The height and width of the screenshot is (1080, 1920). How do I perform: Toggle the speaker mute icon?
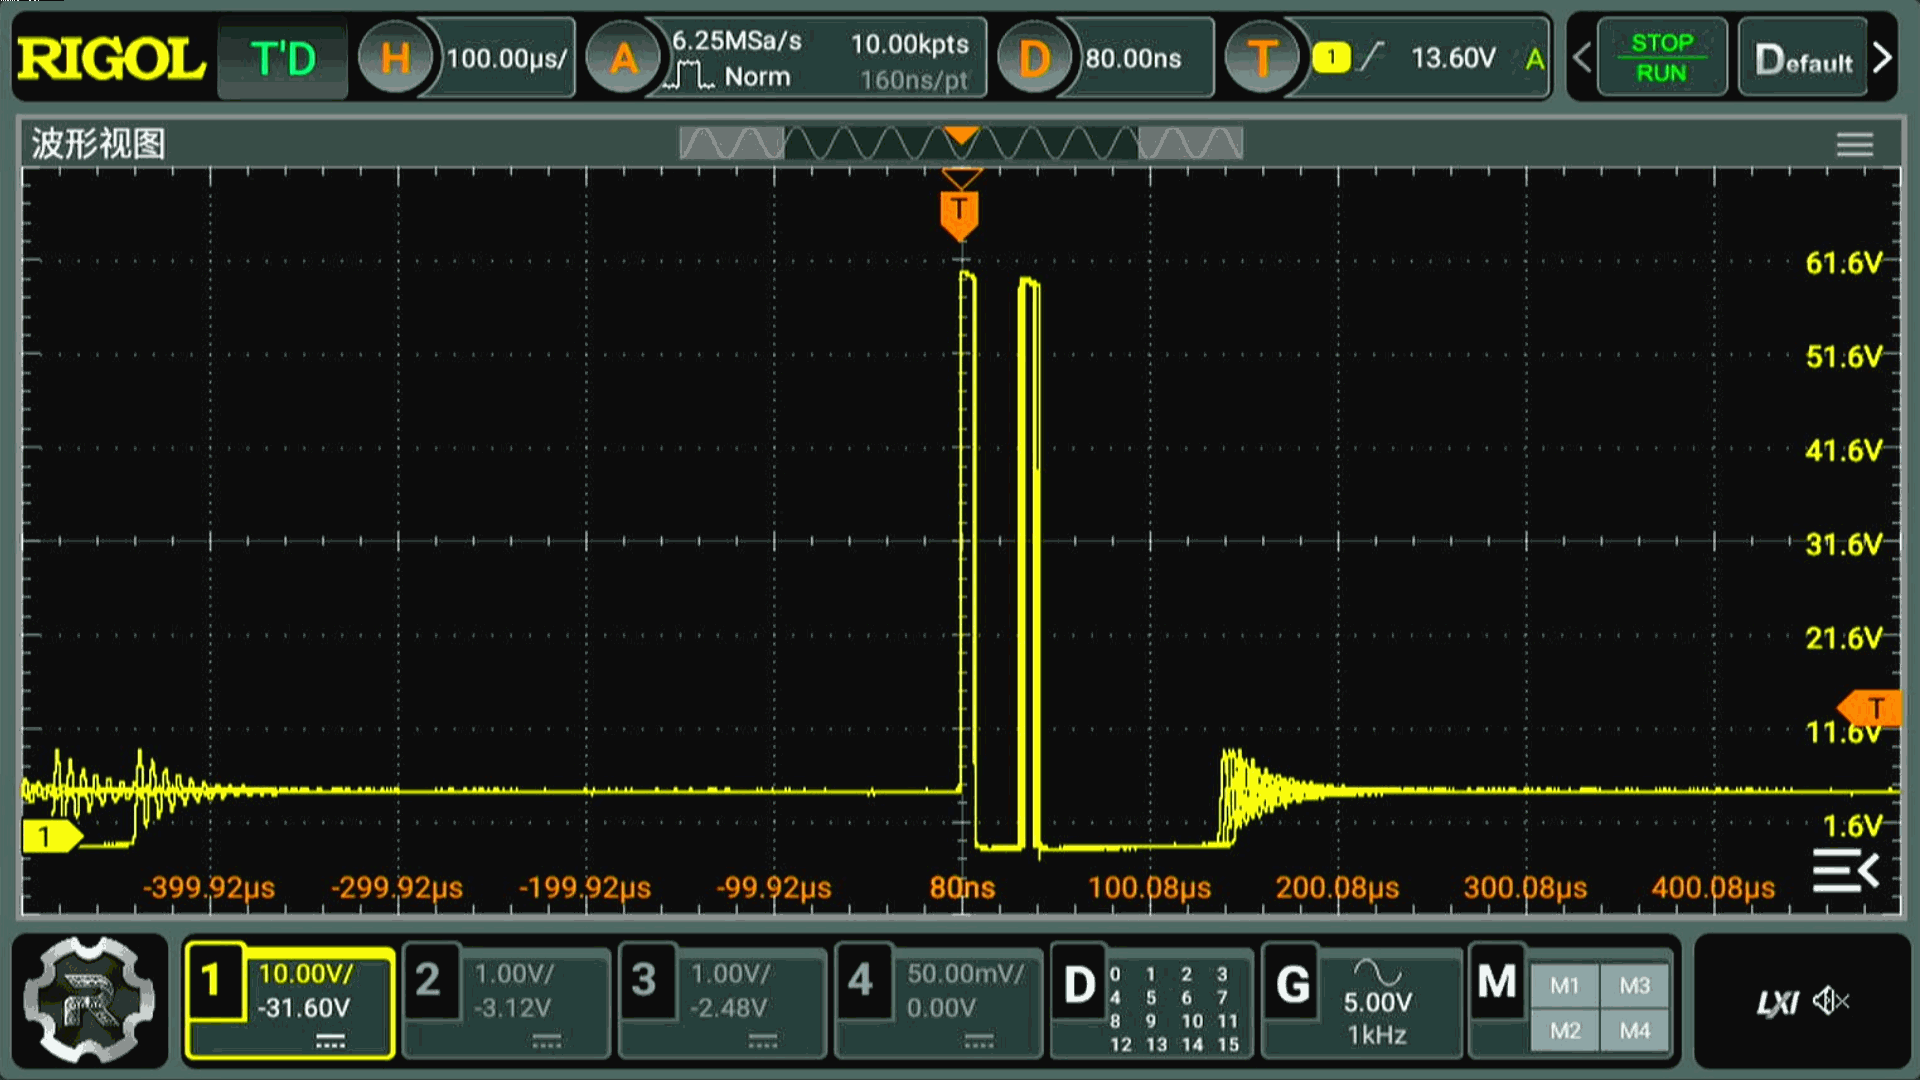tap(1831, 1001)
